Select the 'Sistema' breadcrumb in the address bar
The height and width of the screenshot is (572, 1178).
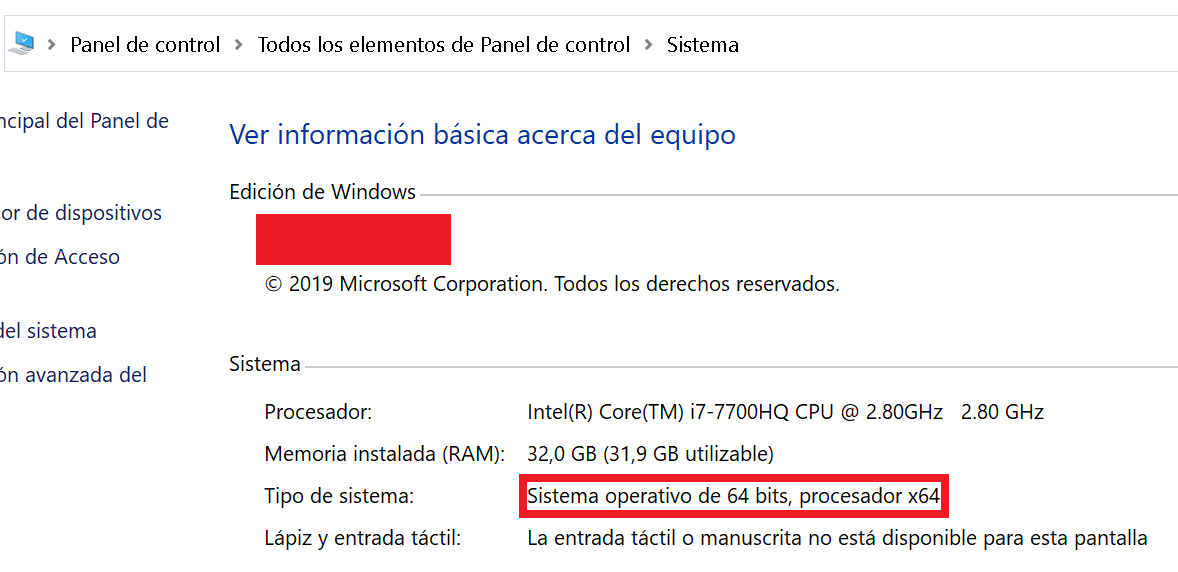pyautogui.click(x=703, y=45)
